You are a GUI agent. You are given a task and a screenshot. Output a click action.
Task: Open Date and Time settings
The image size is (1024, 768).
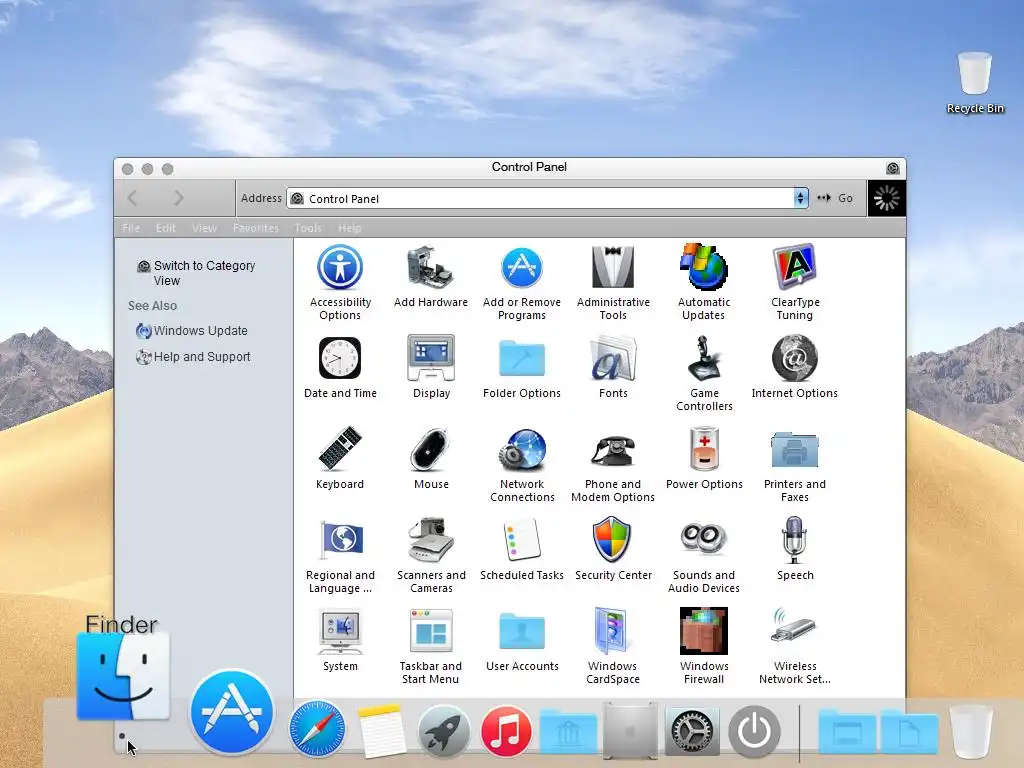tap(340, 366)
